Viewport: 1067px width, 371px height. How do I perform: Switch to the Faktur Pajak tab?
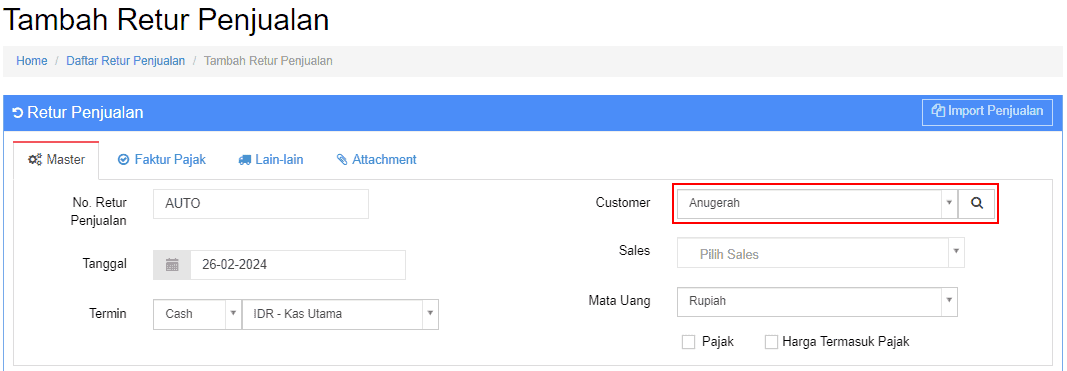(161, 160)
